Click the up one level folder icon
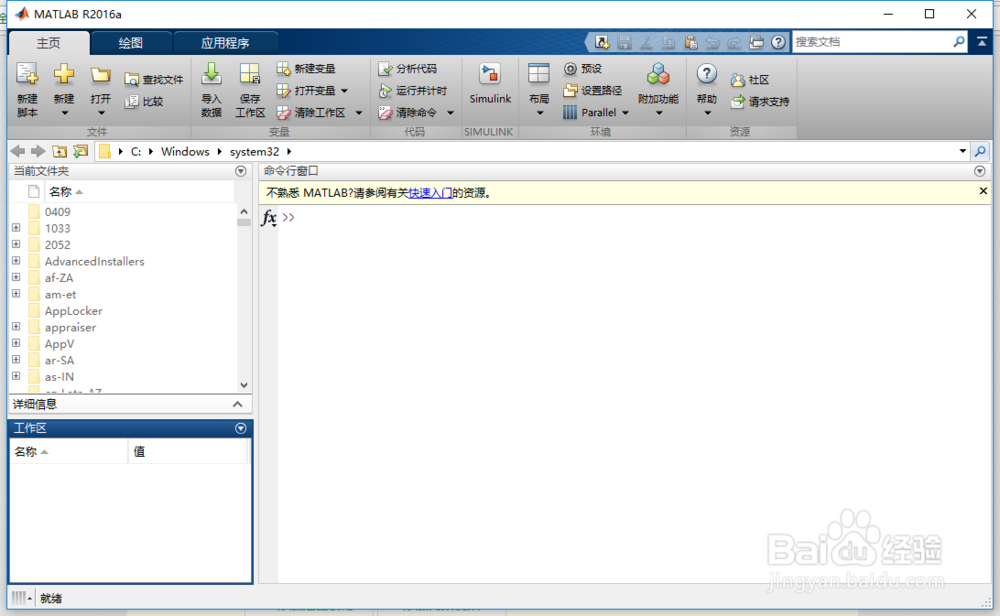This screenshot has width=1000, height=616. coord(59,151)
